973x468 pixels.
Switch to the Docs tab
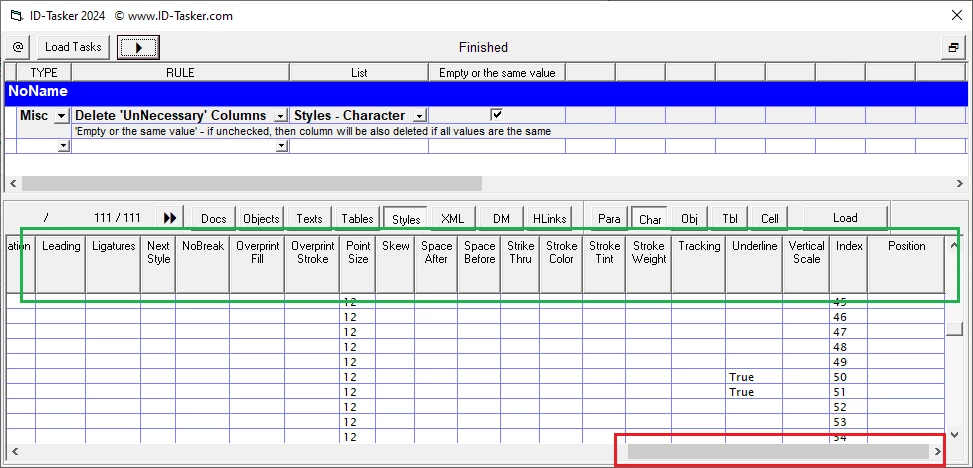pyautogui.click(x=213, y=218)
